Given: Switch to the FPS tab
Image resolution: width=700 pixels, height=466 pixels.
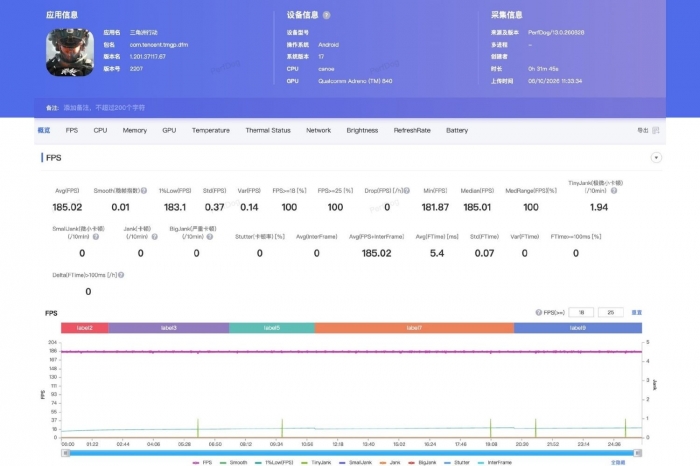Looking at the screenshot, I should point(71,130).
